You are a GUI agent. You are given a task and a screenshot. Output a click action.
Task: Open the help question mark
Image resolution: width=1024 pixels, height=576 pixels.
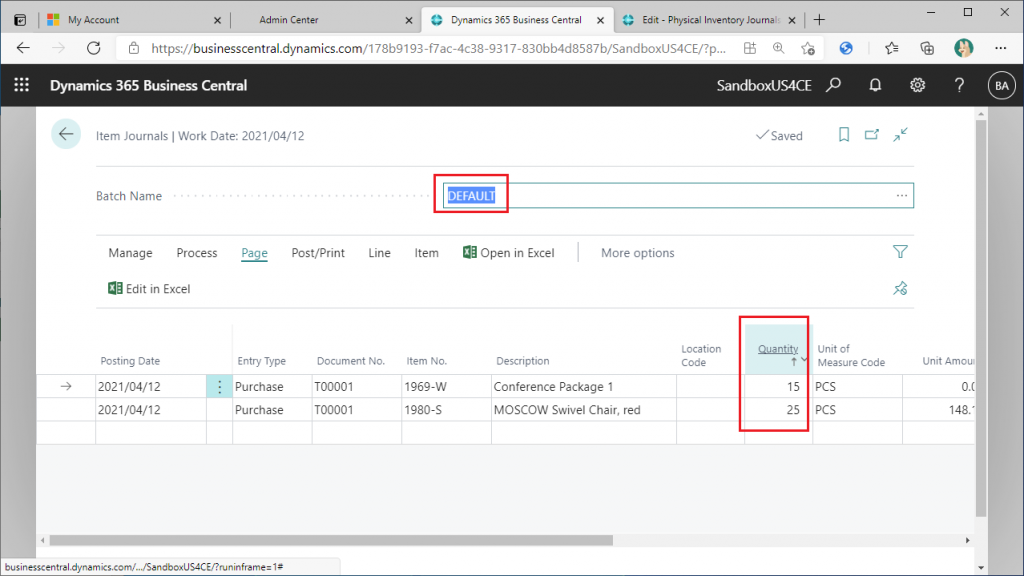click(x=959, y=85)
